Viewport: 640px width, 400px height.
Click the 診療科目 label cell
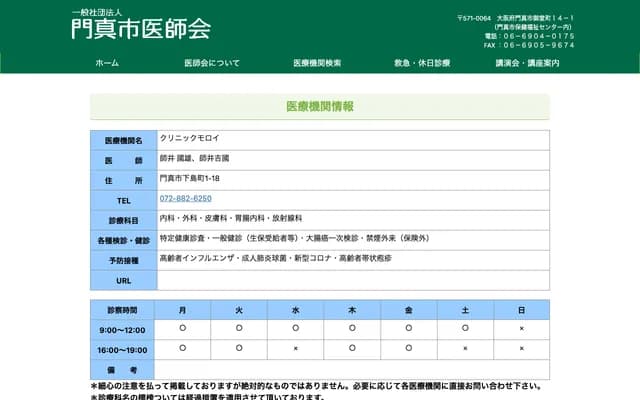[124, 220]
